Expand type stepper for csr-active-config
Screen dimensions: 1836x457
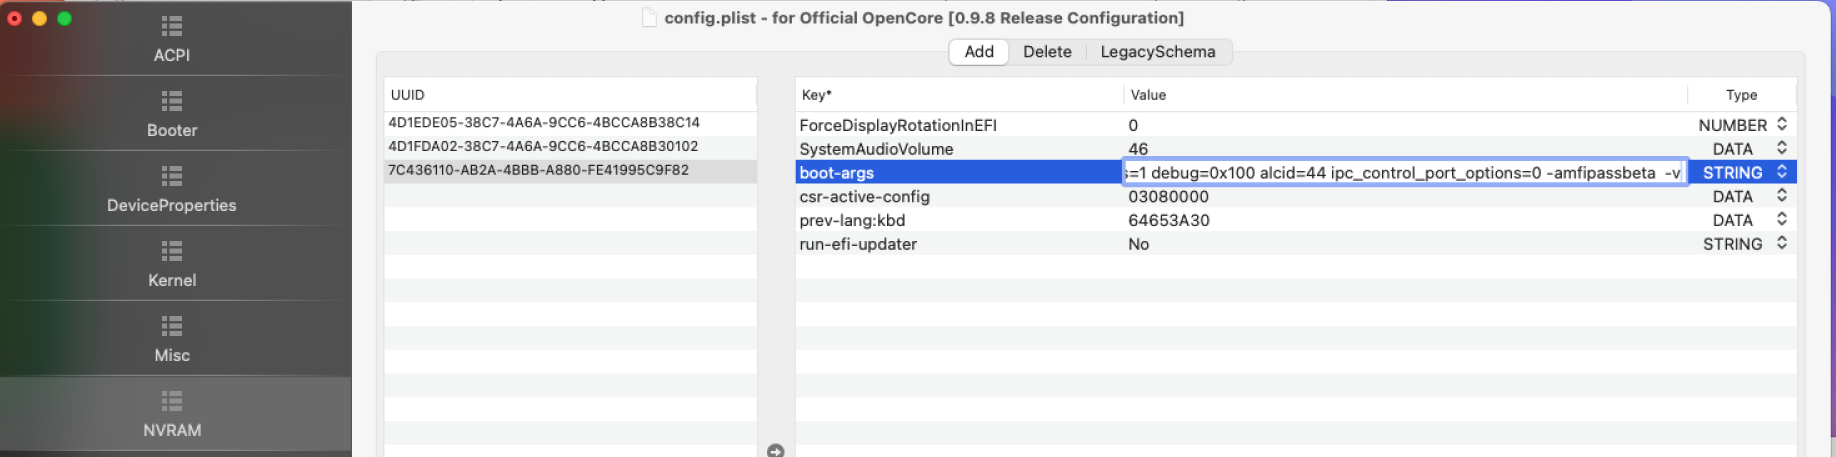(1781, 196)
